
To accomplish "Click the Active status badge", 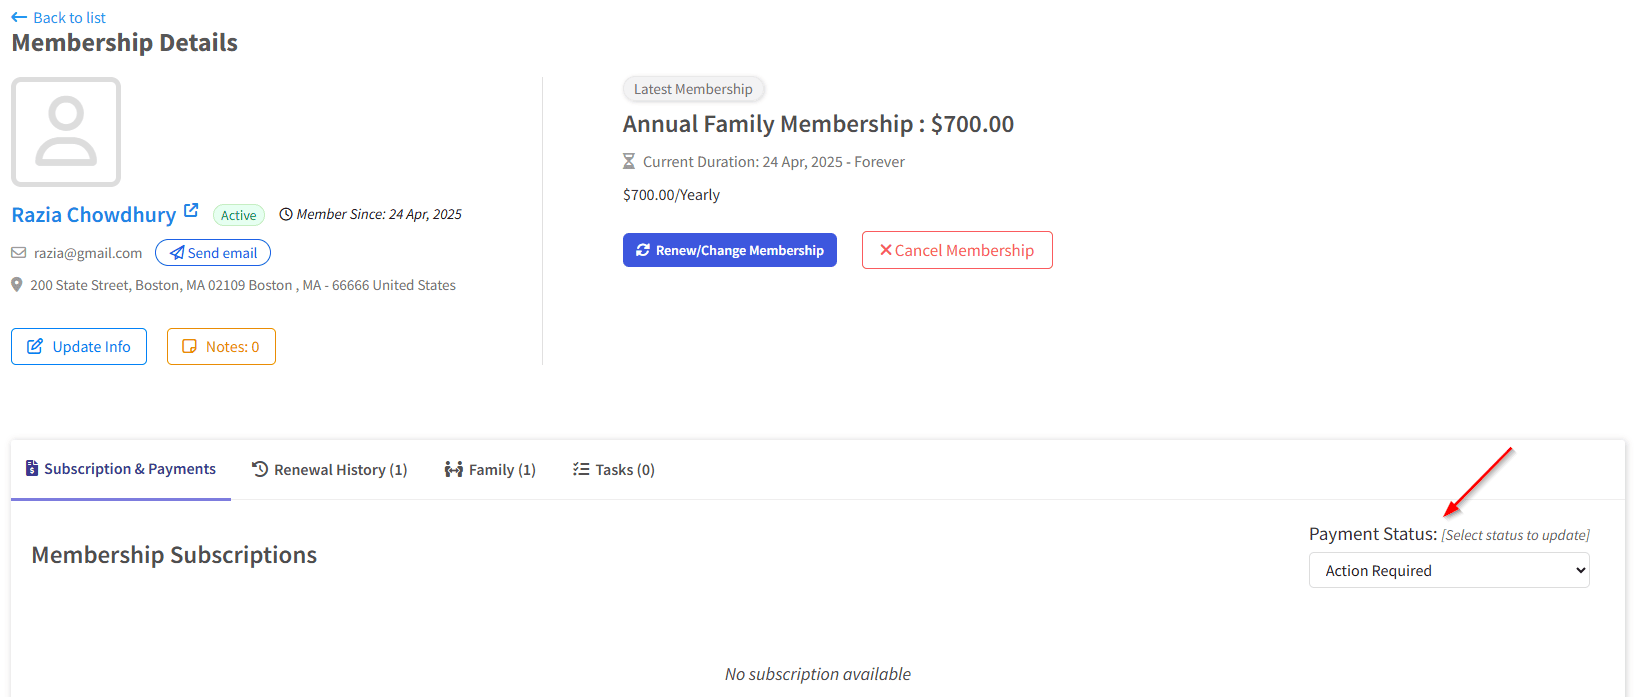I will click(239, 215).
